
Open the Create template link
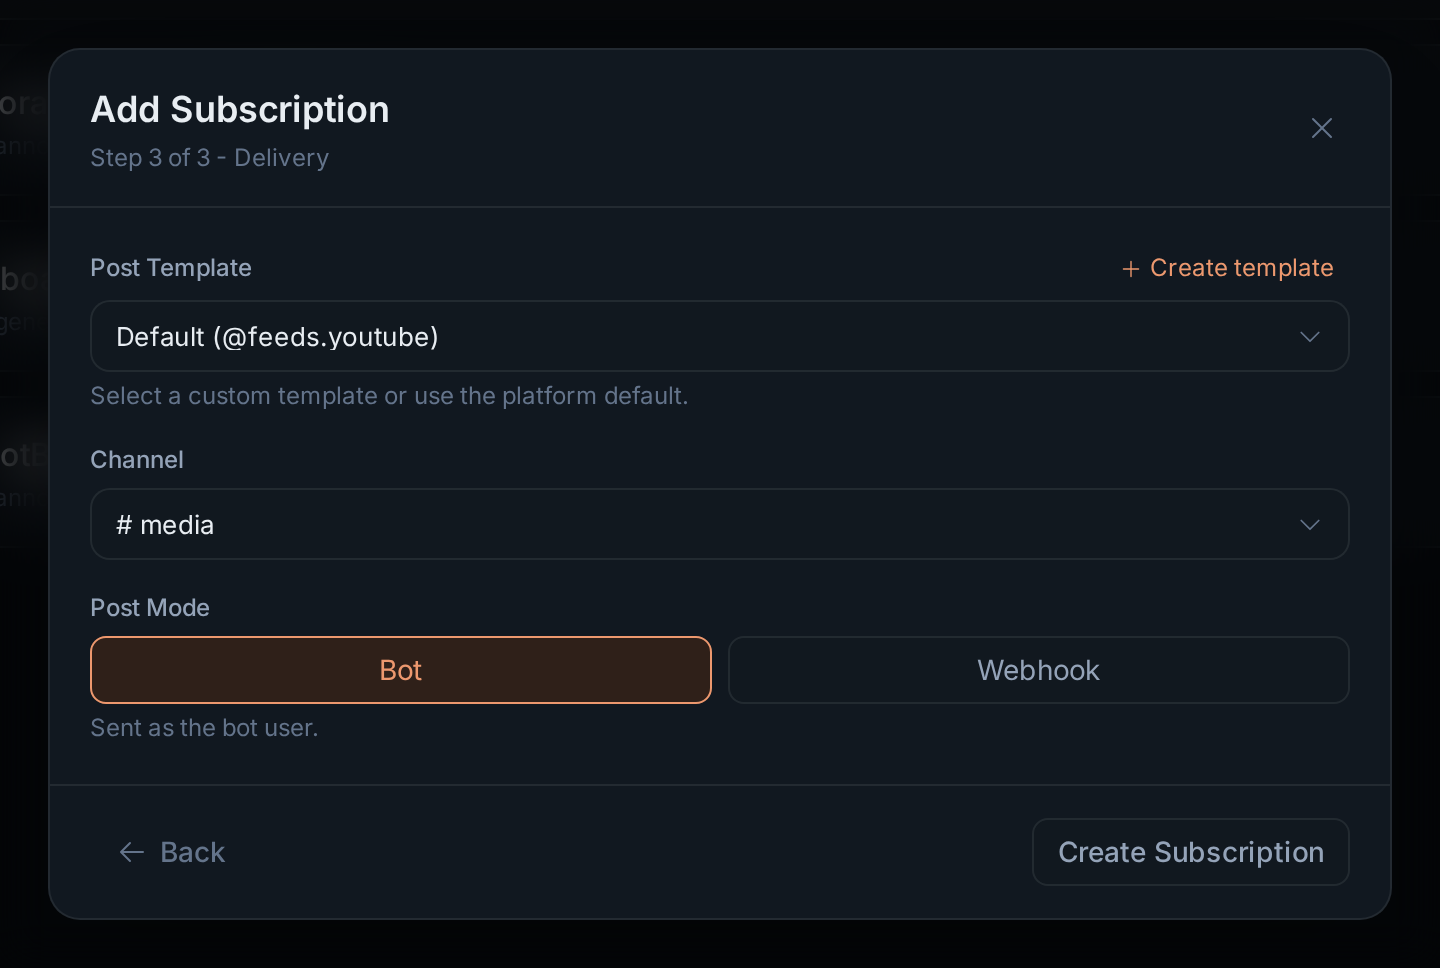(1228, 268)
